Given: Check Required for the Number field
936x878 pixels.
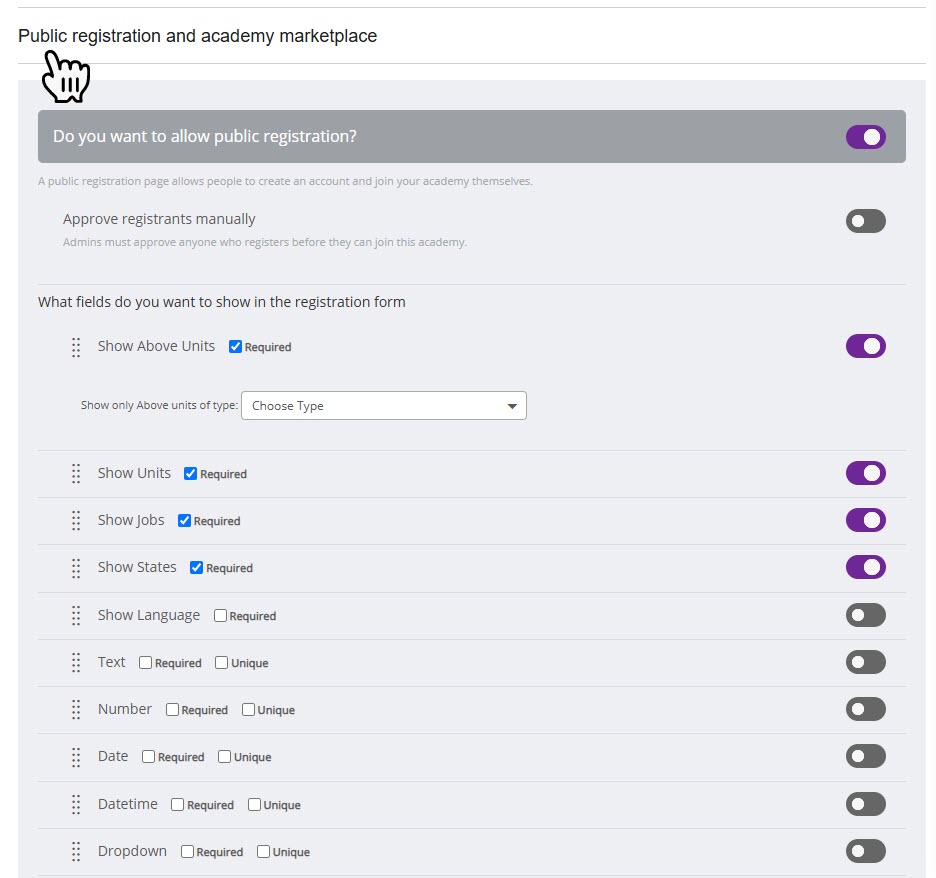Looking at the screenshot, I should coord(172,710).
